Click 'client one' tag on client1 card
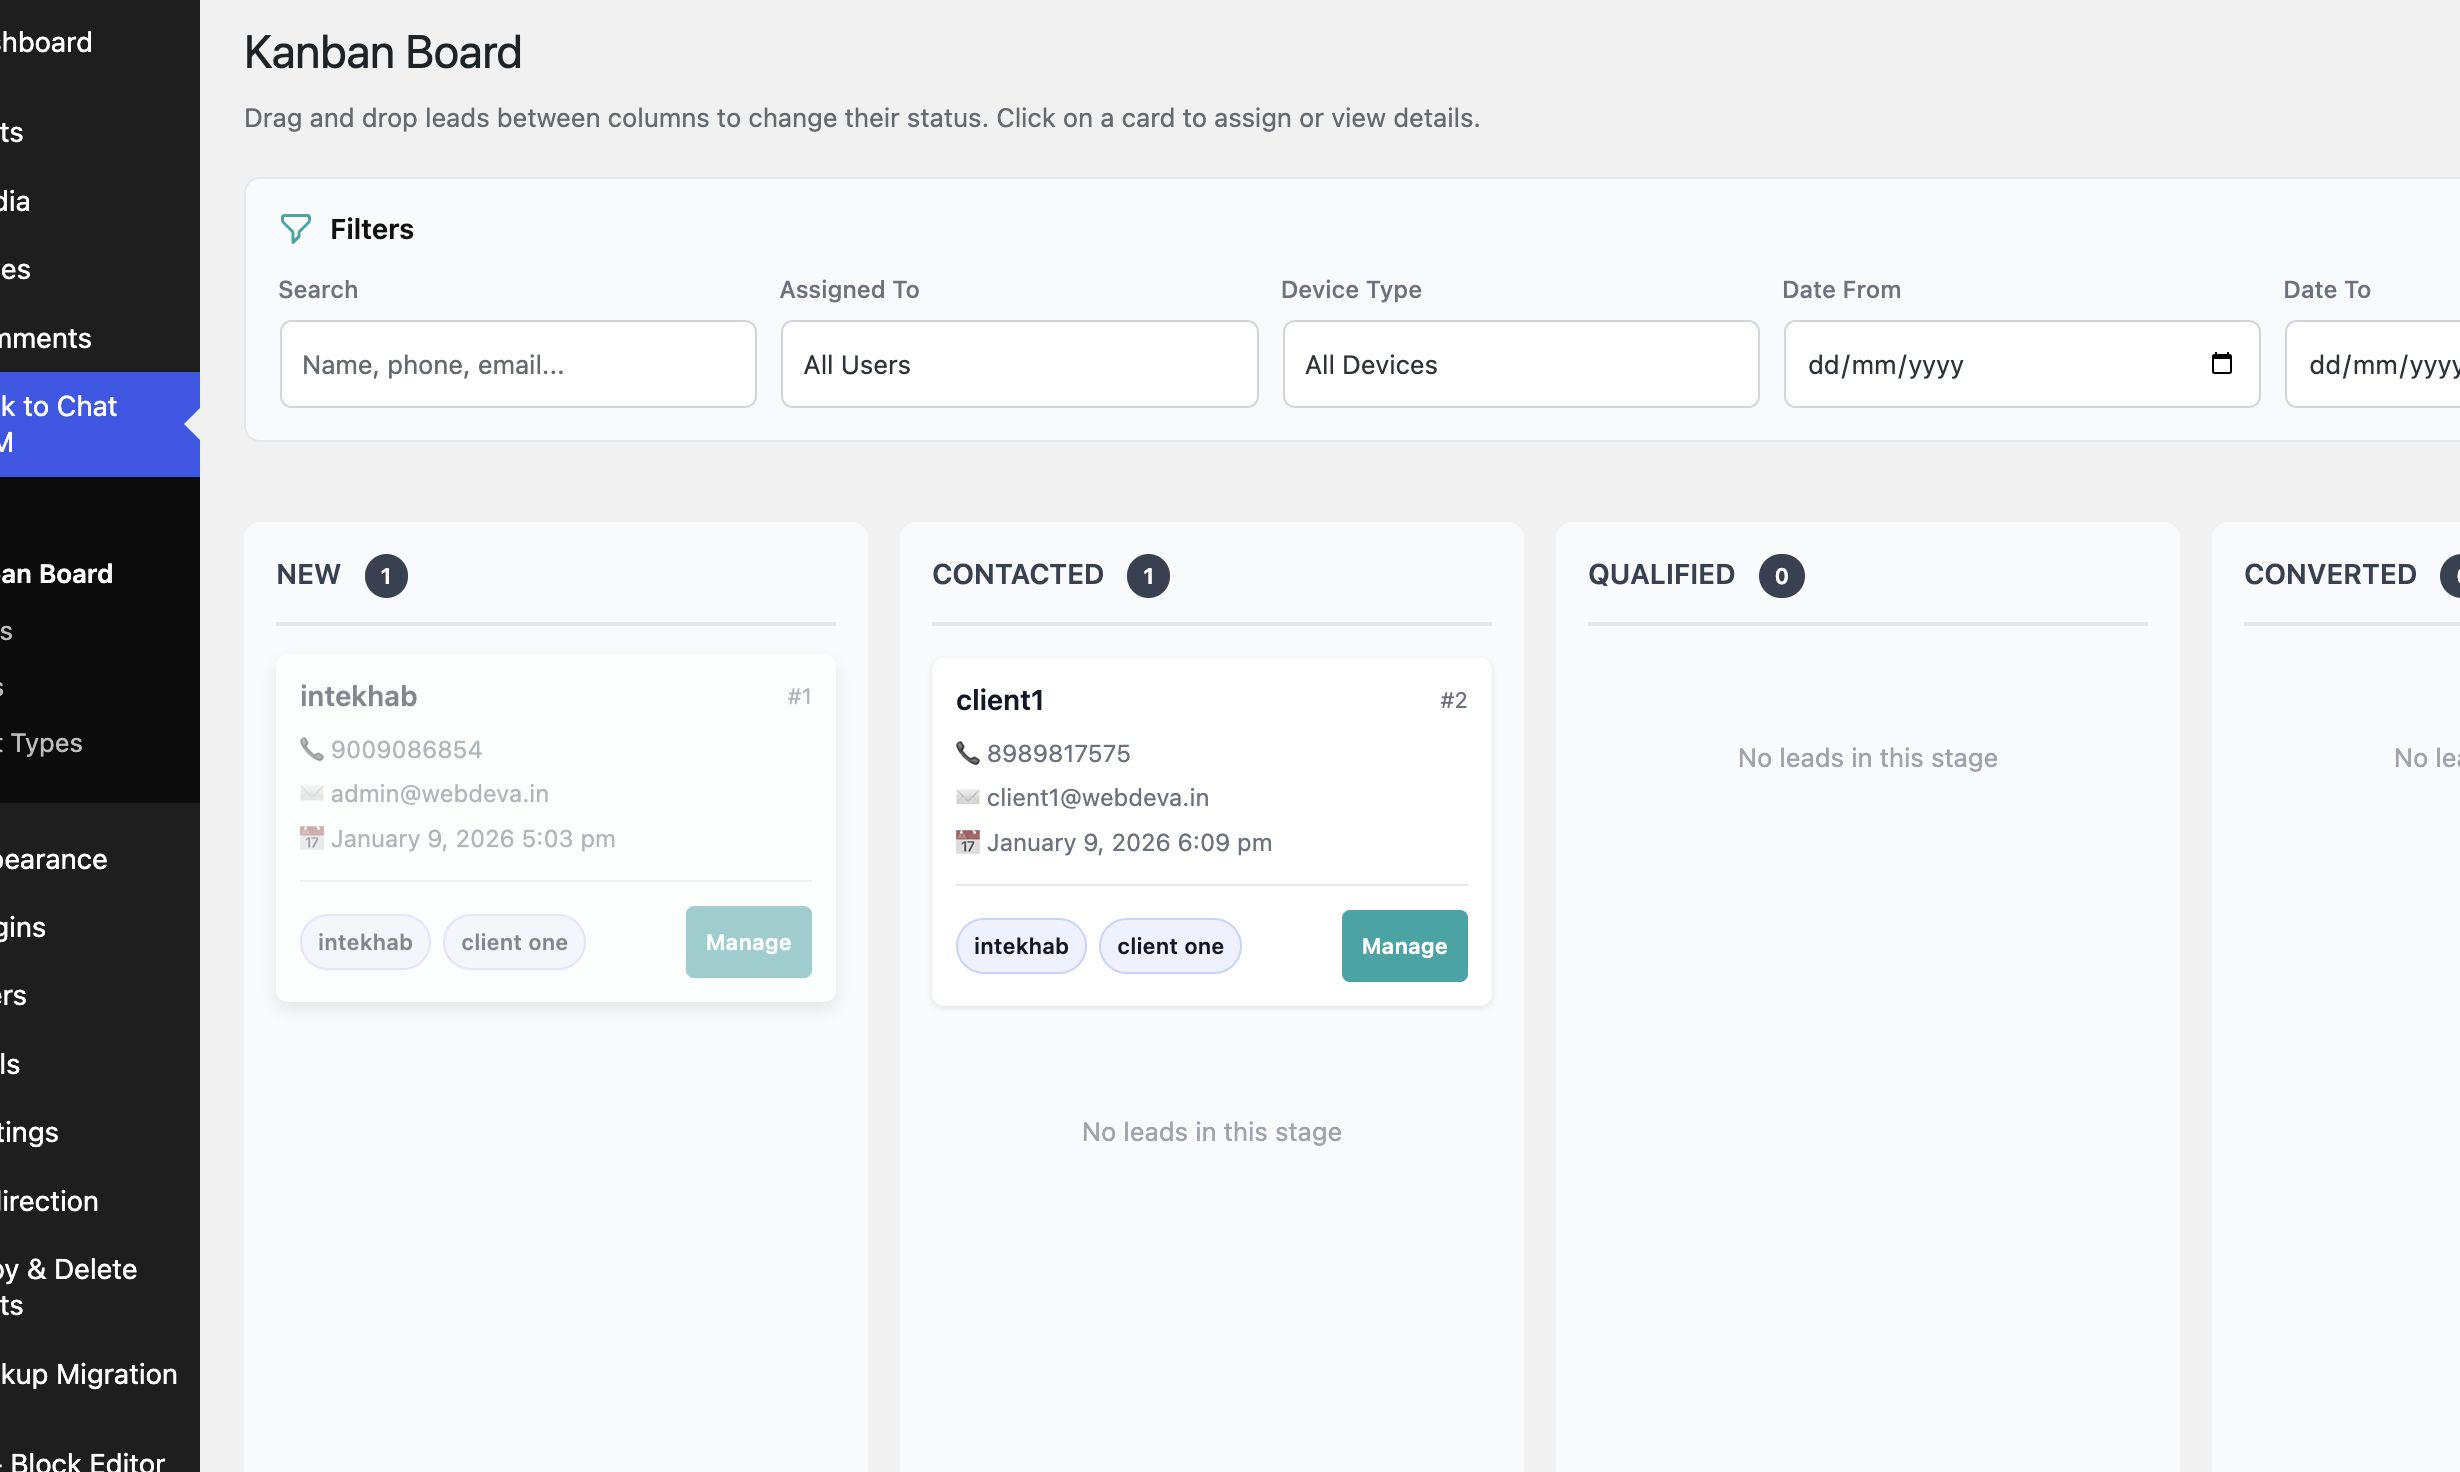 1170,946
